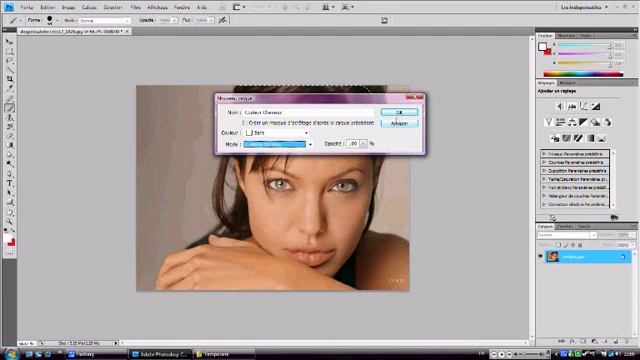This screenshot has height=360, width=640.
Task: Open the Opacité arrow in the dialog
Action: [363, 144]
